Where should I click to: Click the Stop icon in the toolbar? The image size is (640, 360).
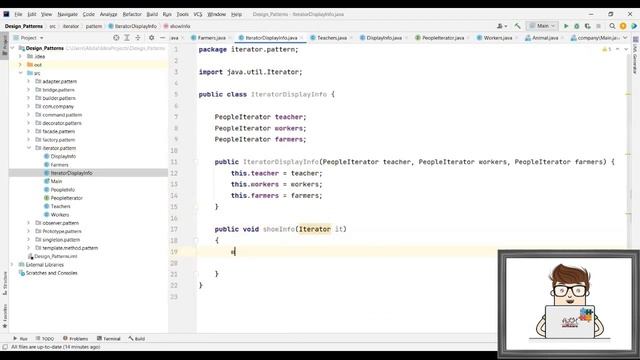[x=598, y=26]
